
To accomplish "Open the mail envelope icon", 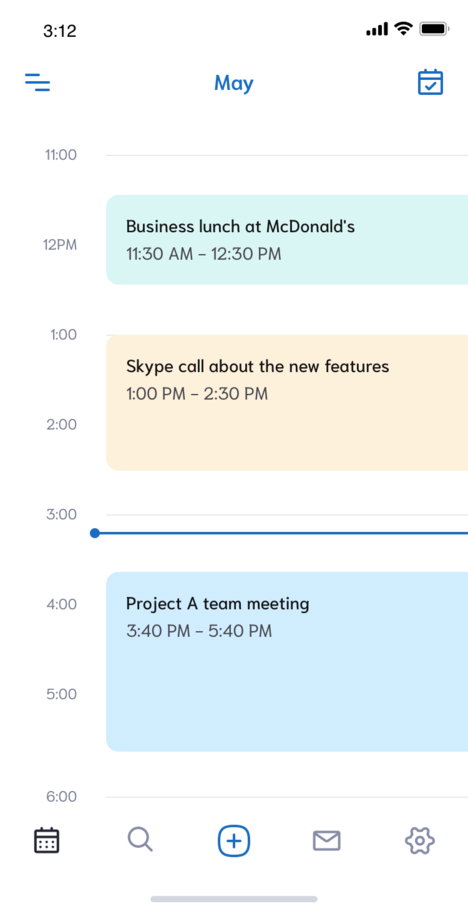I will point(326,841).
